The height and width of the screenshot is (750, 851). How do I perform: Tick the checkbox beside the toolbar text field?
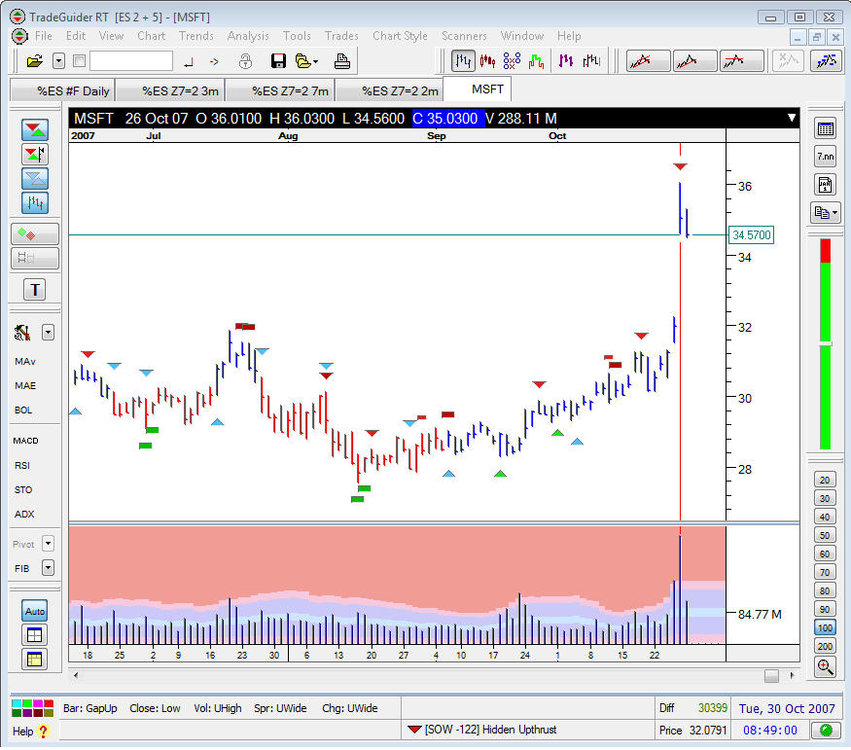[x=79, y=61]
